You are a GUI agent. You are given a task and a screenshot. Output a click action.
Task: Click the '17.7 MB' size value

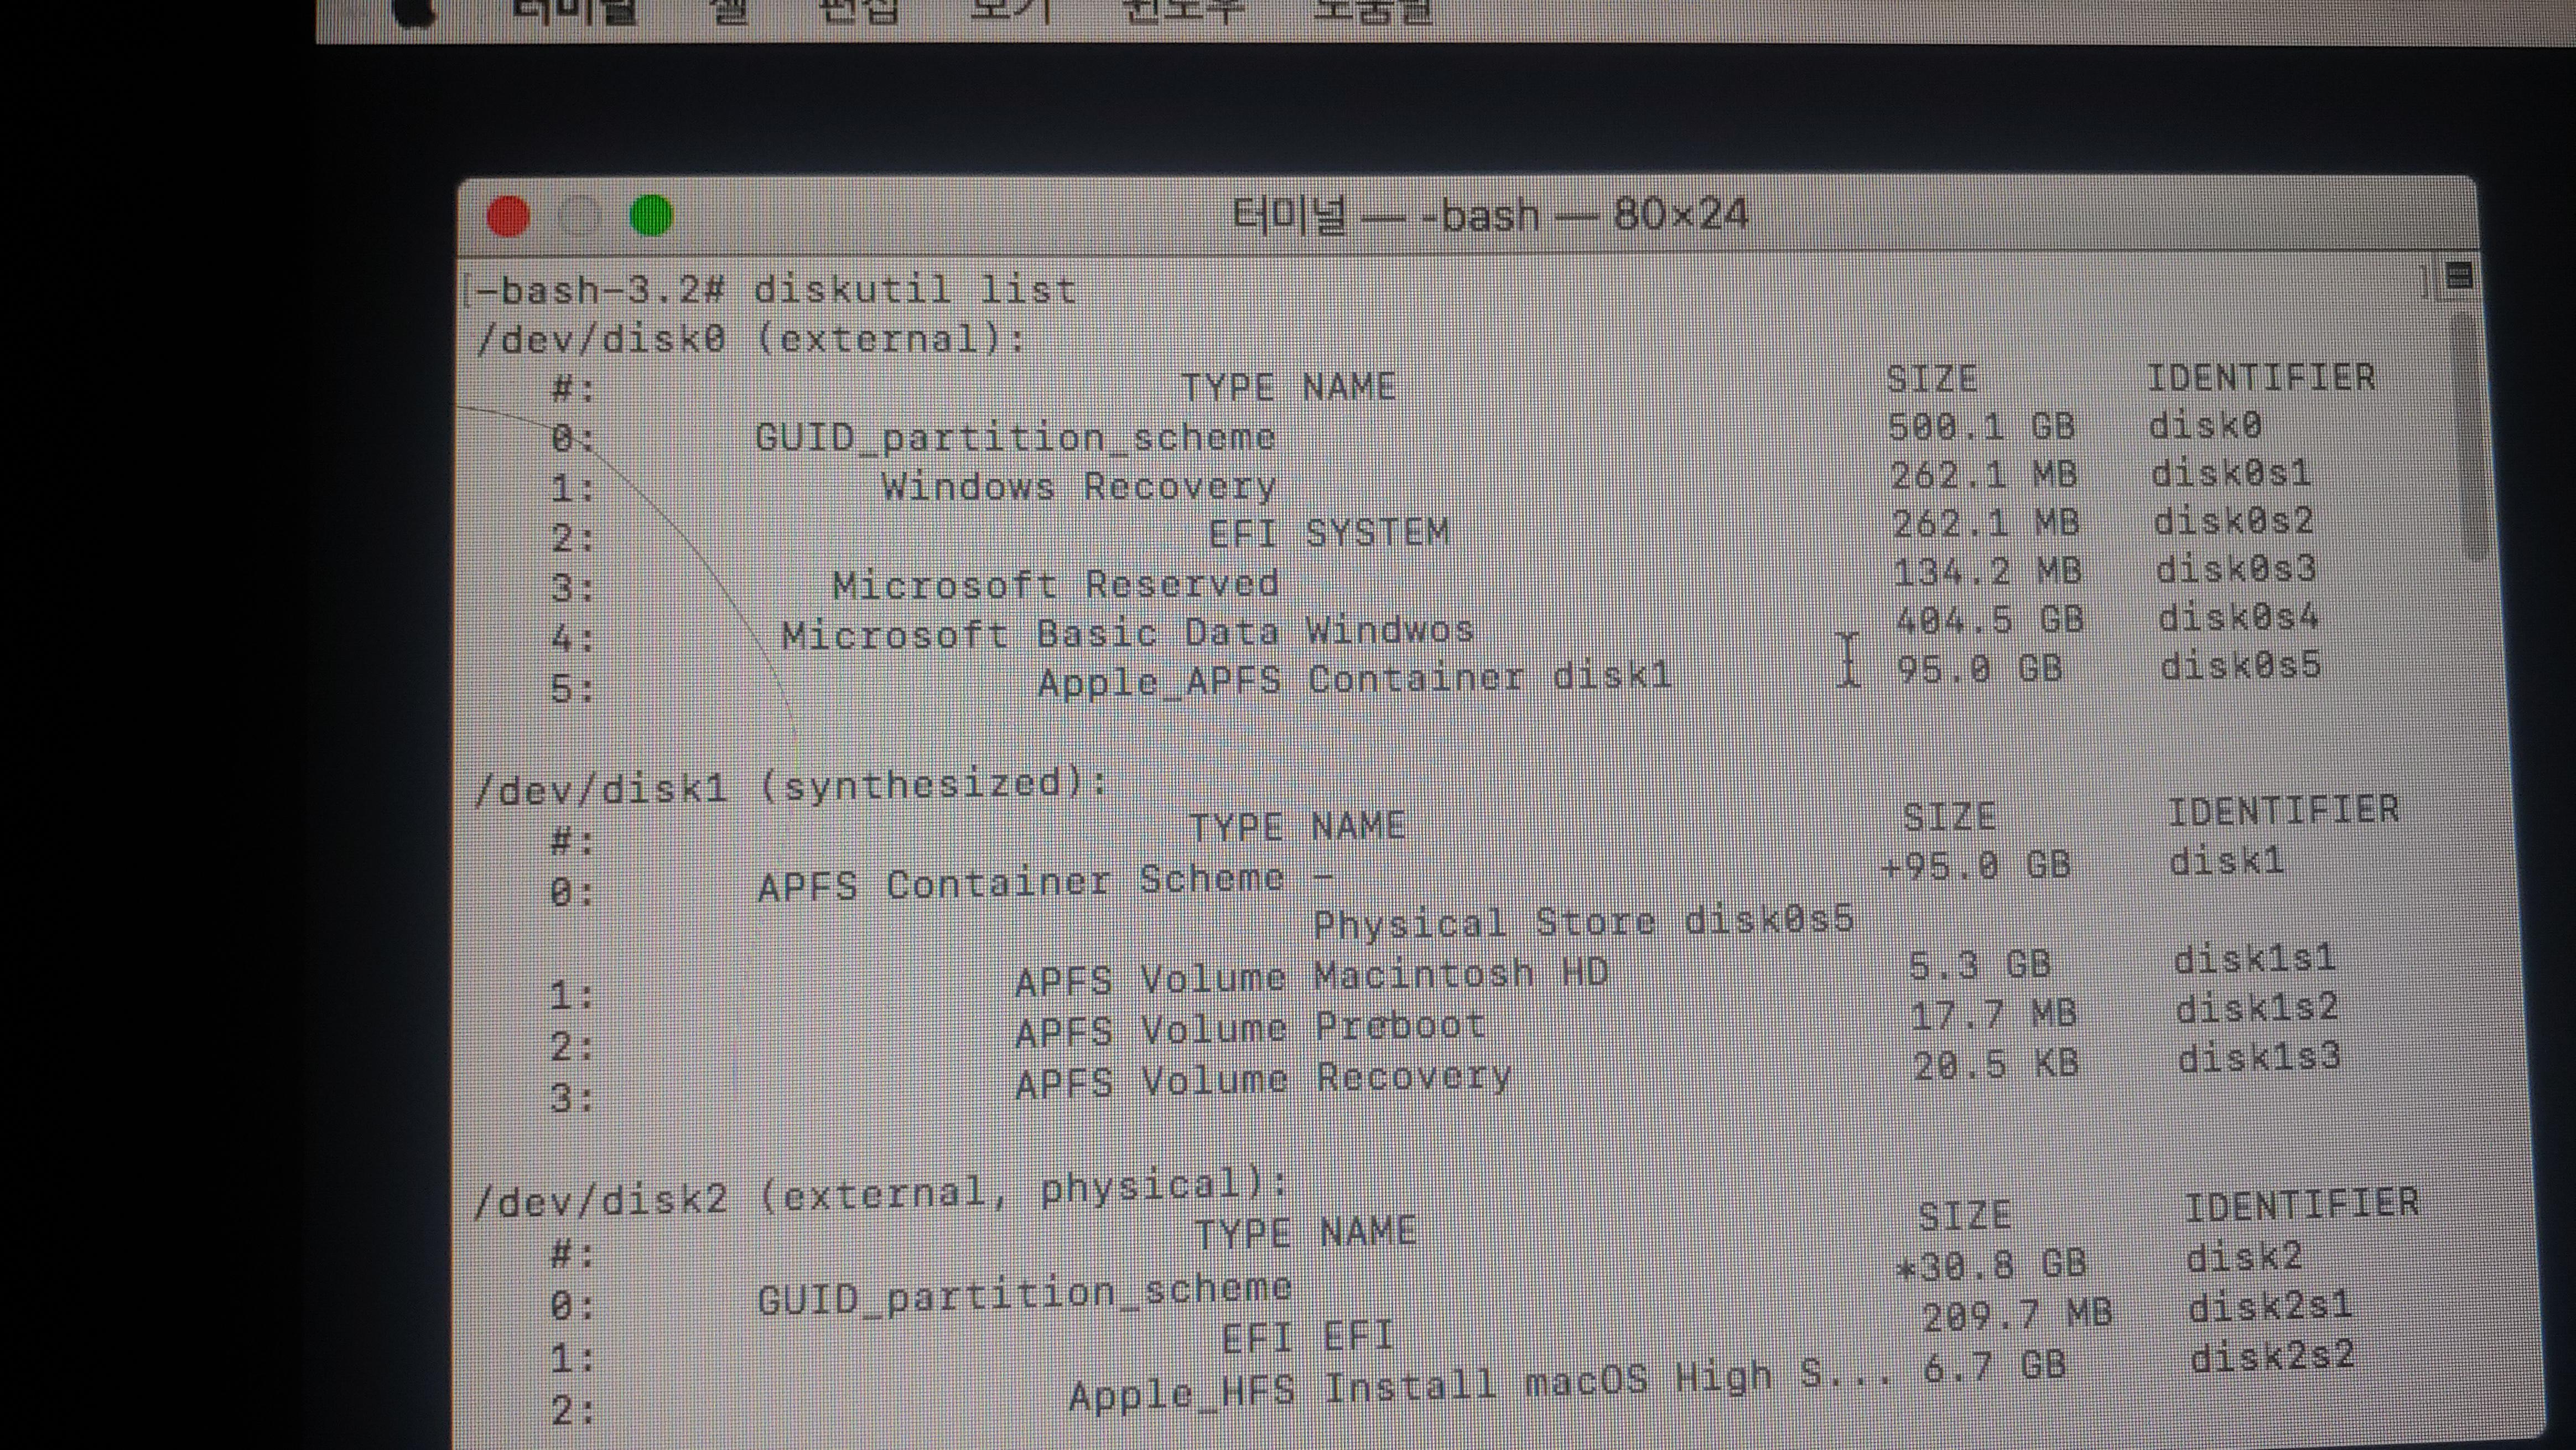1994,1015
